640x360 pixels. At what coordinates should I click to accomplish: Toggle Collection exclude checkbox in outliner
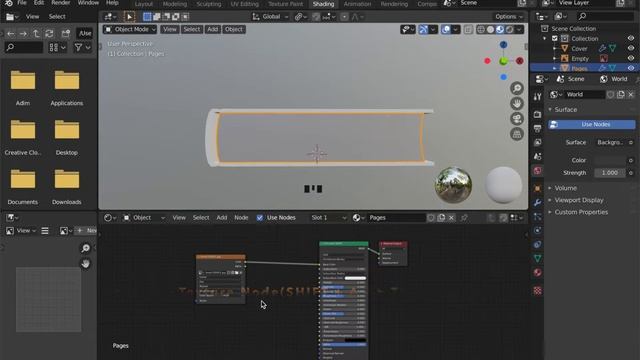(555, 38)
